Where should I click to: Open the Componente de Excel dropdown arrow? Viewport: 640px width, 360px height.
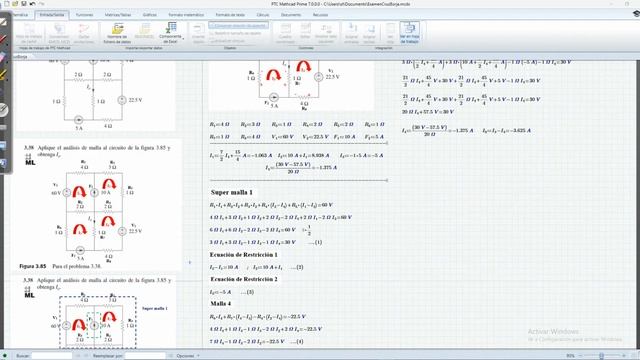tap(183, 40)
